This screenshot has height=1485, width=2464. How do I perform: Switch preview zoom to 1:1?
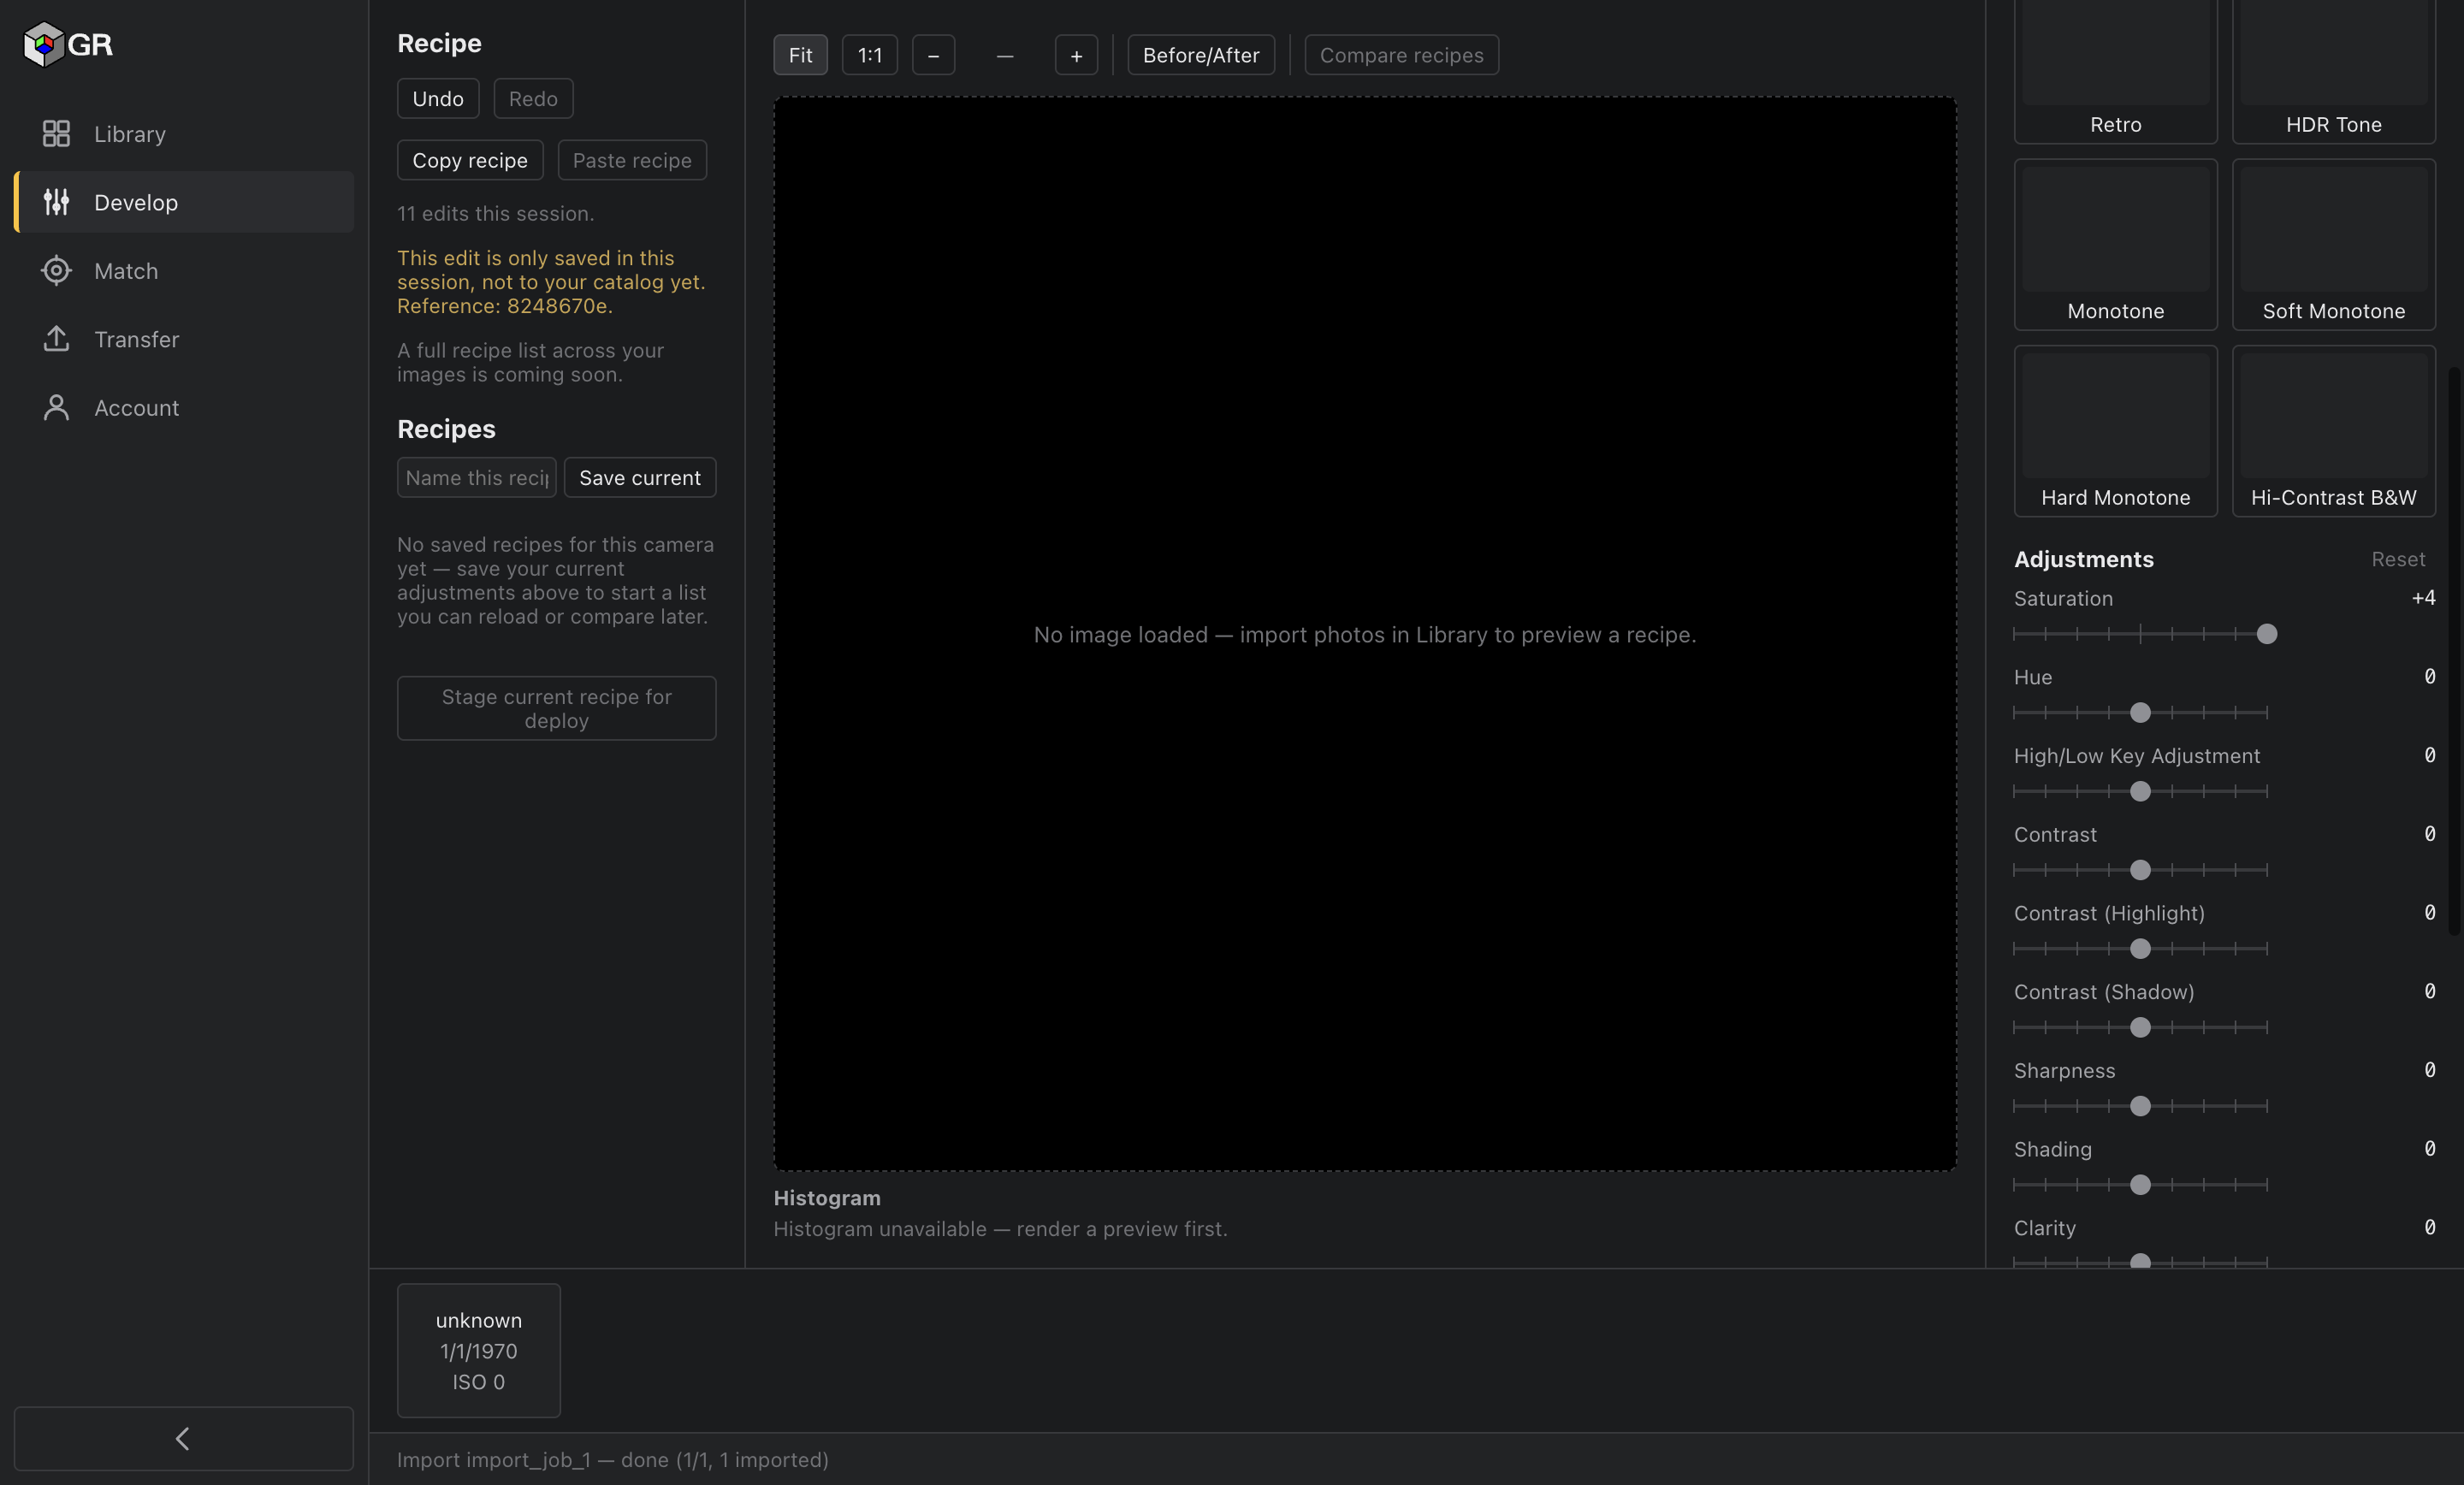click(x=870, y=55)
